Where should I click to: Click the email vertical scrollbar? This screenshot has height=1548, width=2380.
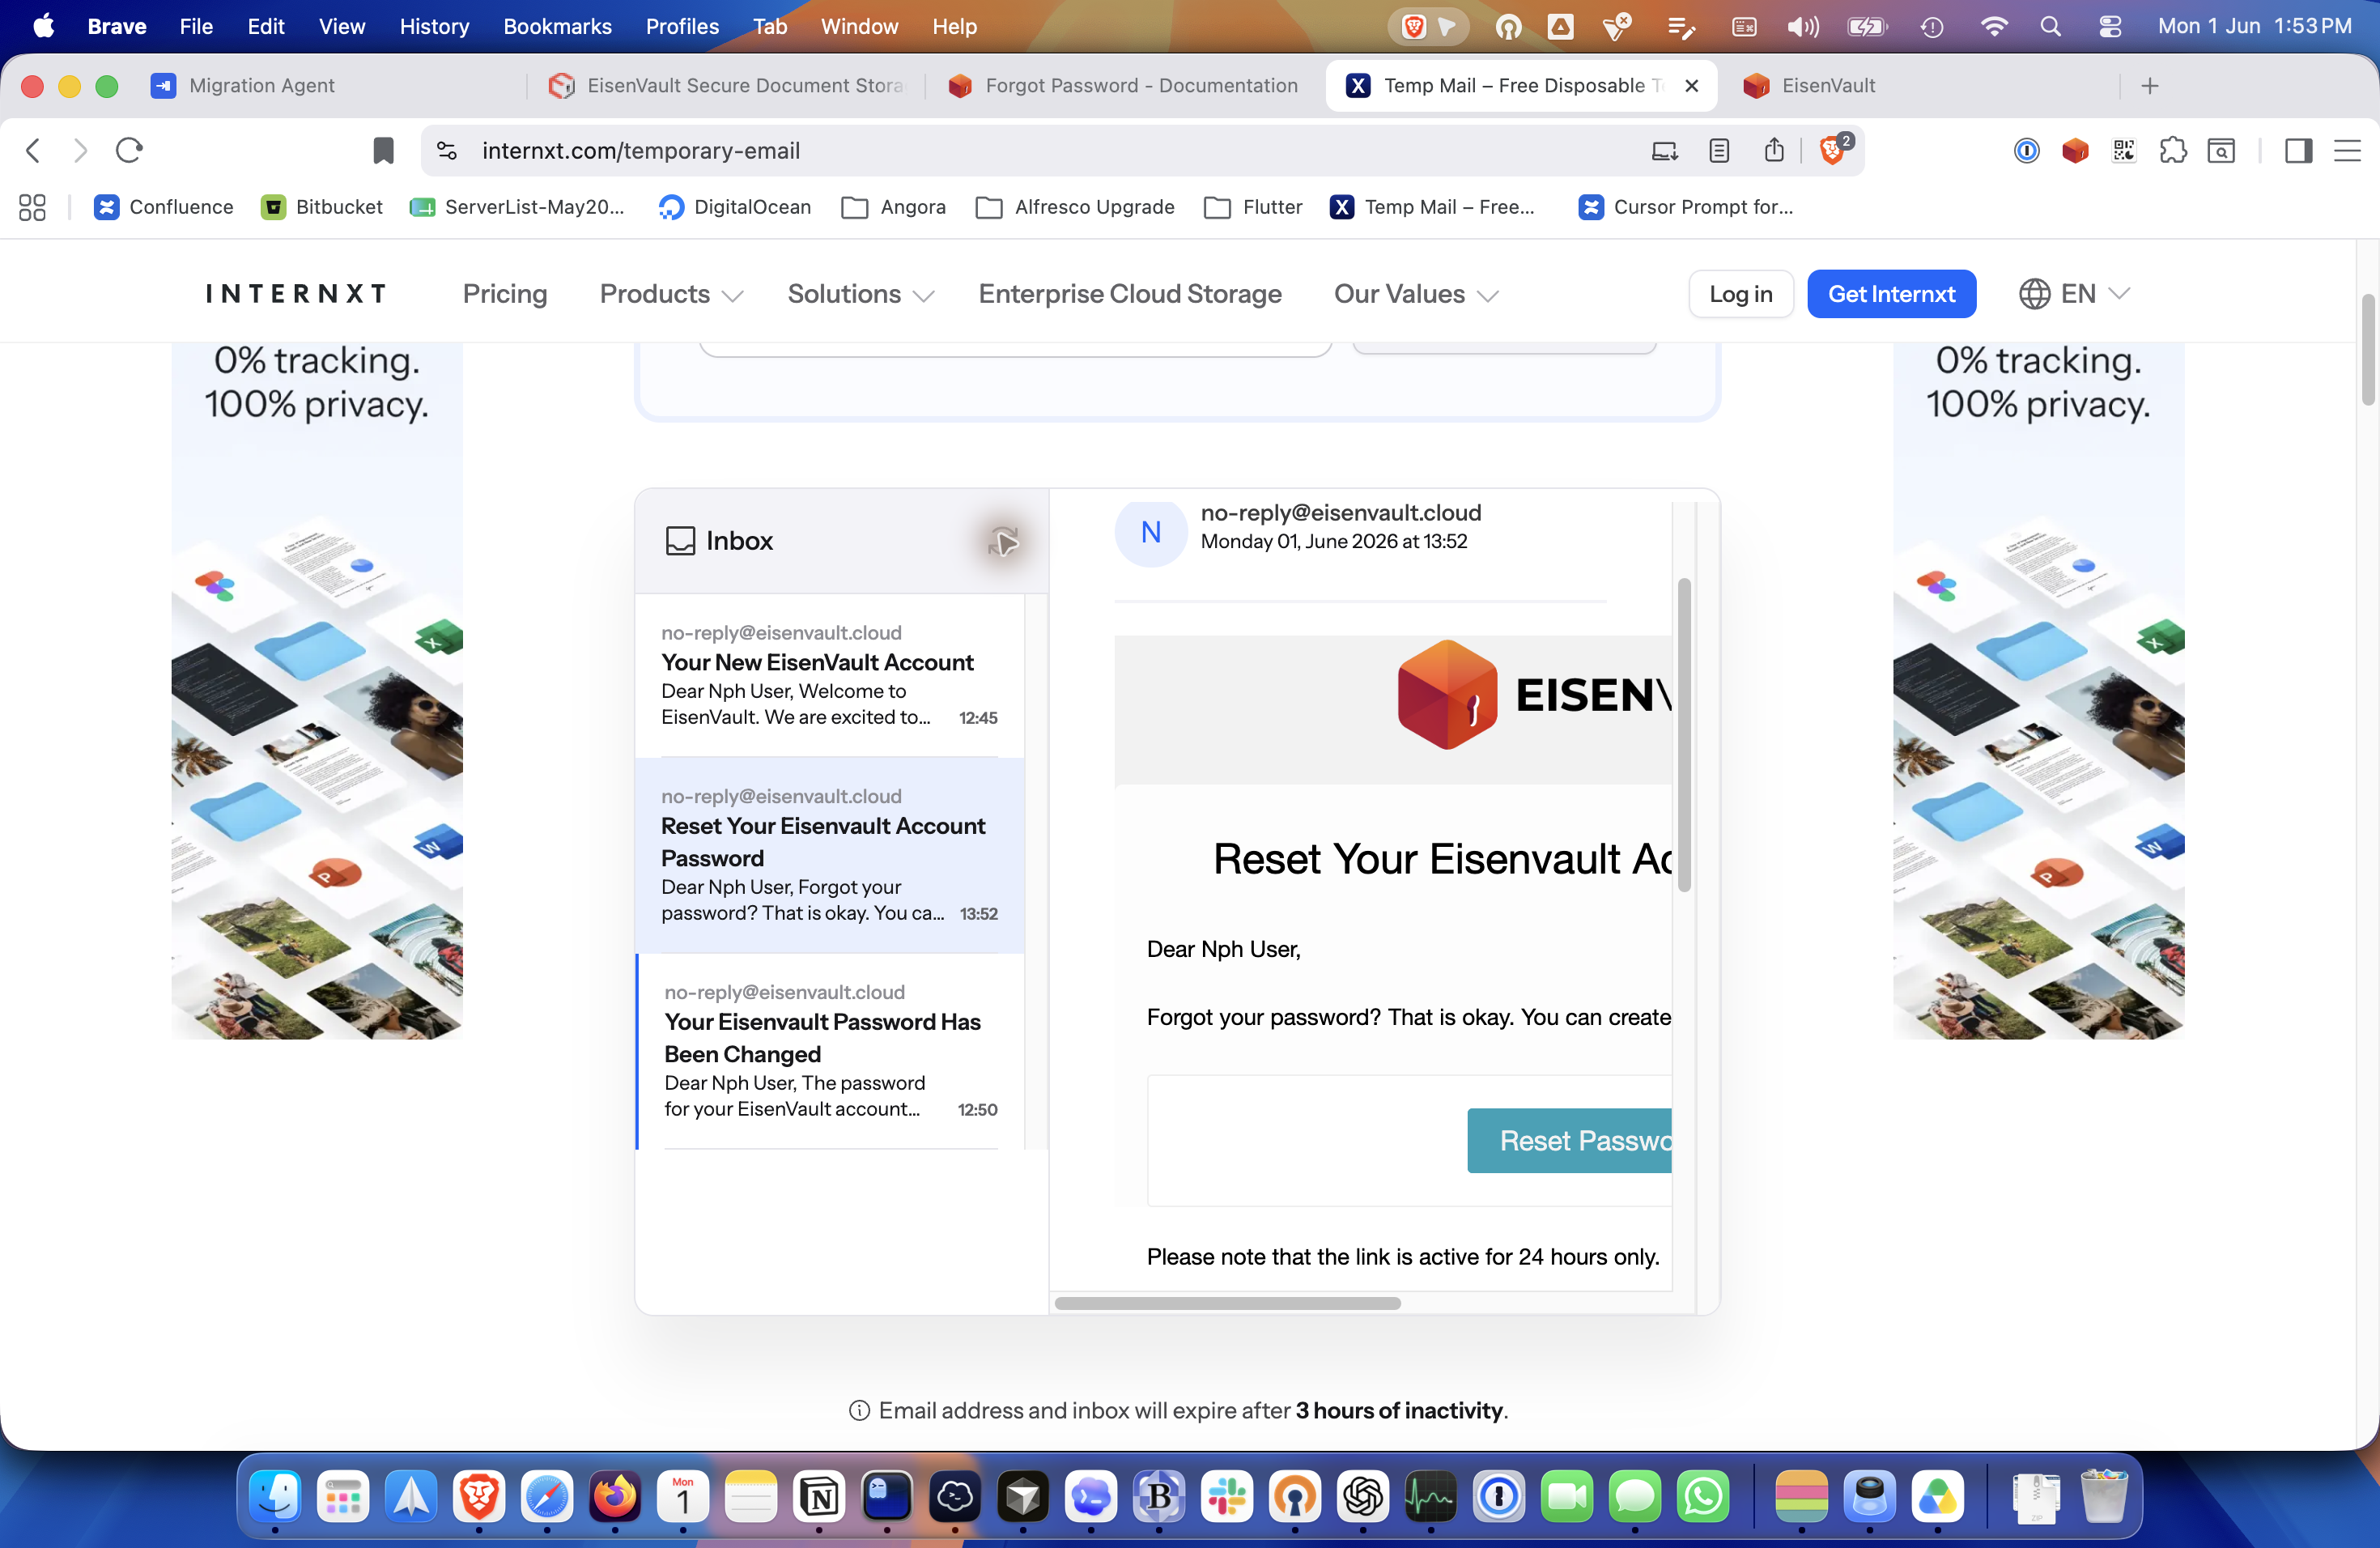[x=1684, y=735]
